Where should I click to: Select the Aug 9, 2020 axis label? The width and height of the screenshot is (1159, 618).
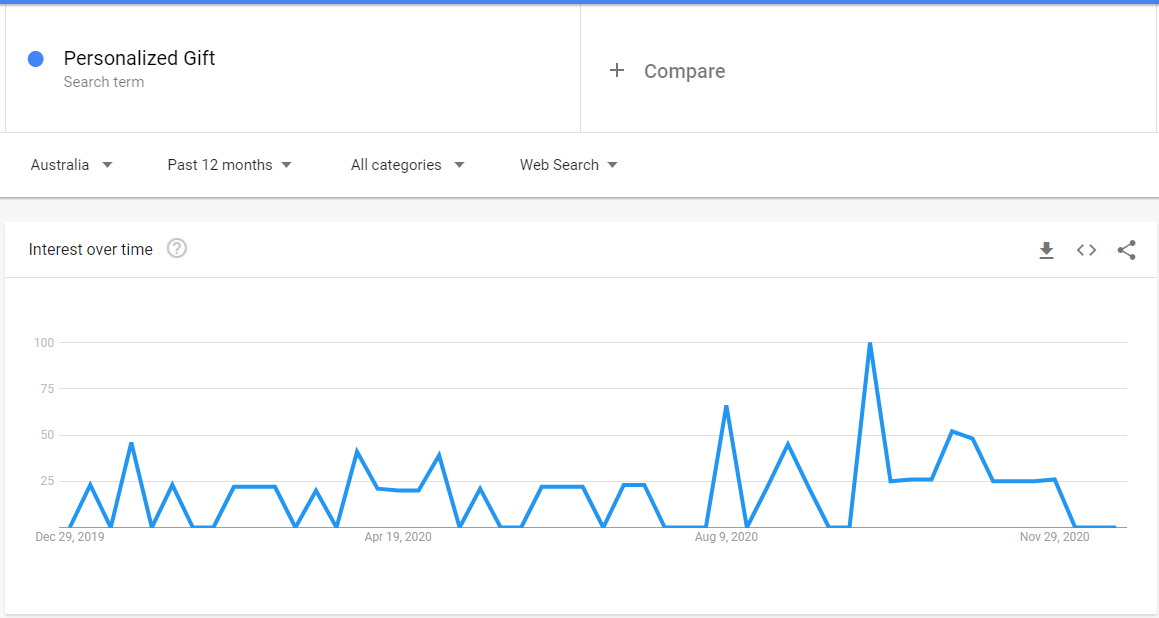(726, 537)
